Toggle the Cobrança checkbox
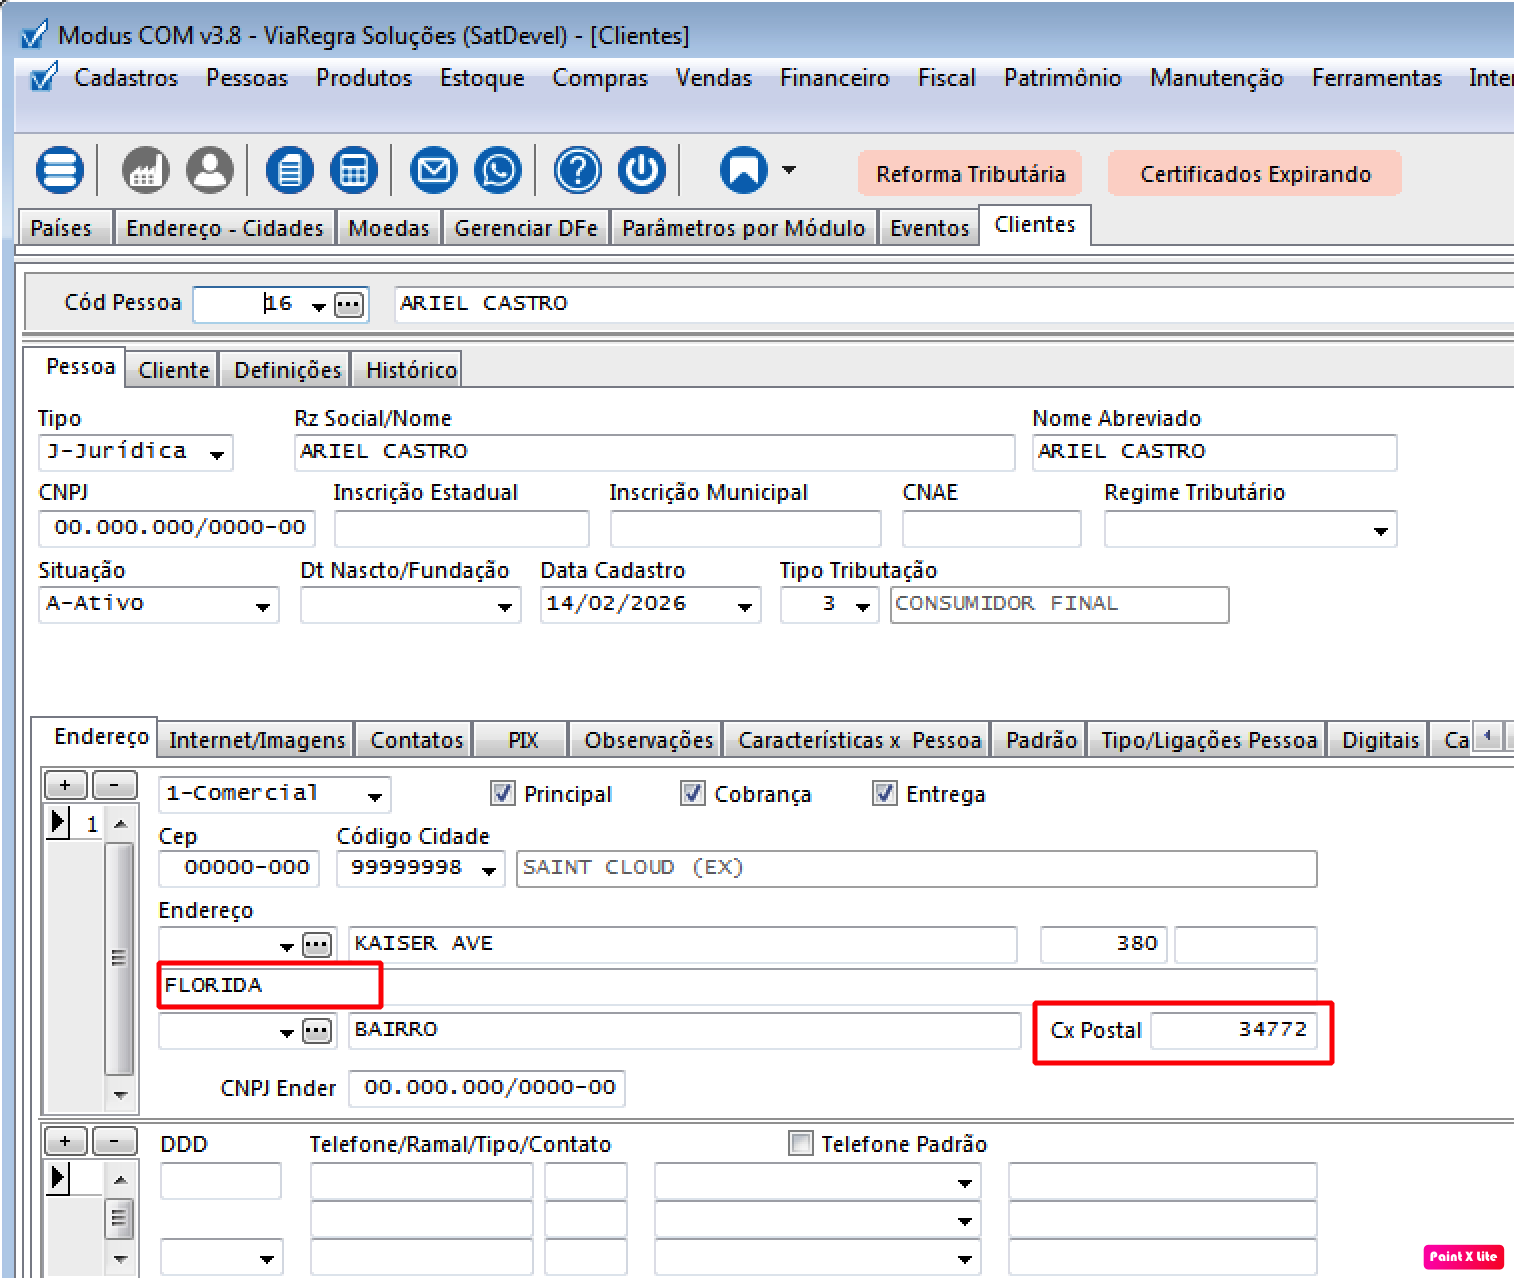The height and width of the screenshot is (1278, 1514). tap(692, 794)
